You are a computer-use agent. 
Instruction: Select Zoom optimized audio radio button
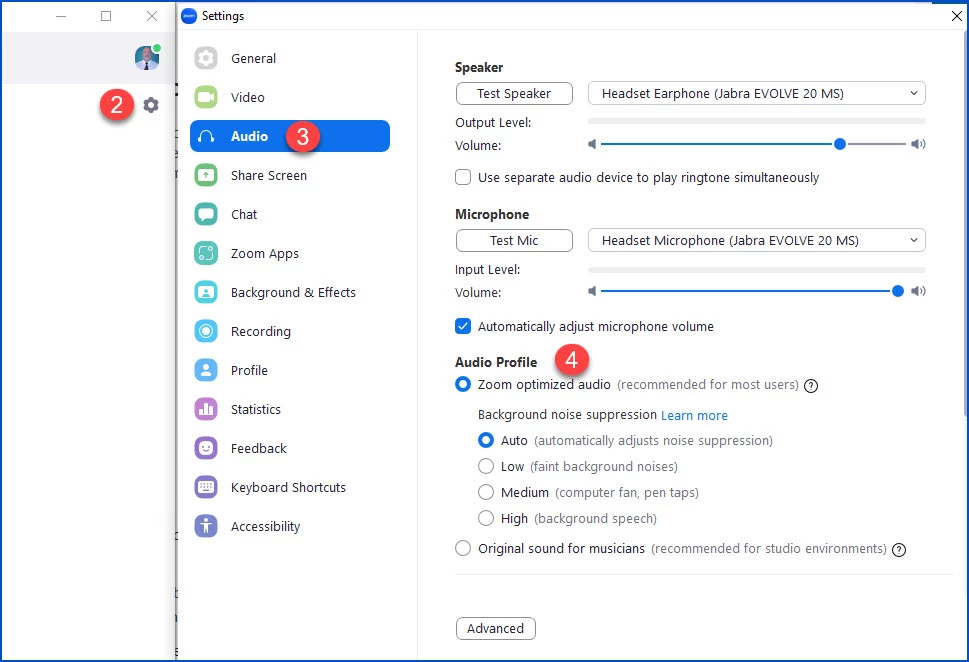pyautogui.click(x=463, y=384)
